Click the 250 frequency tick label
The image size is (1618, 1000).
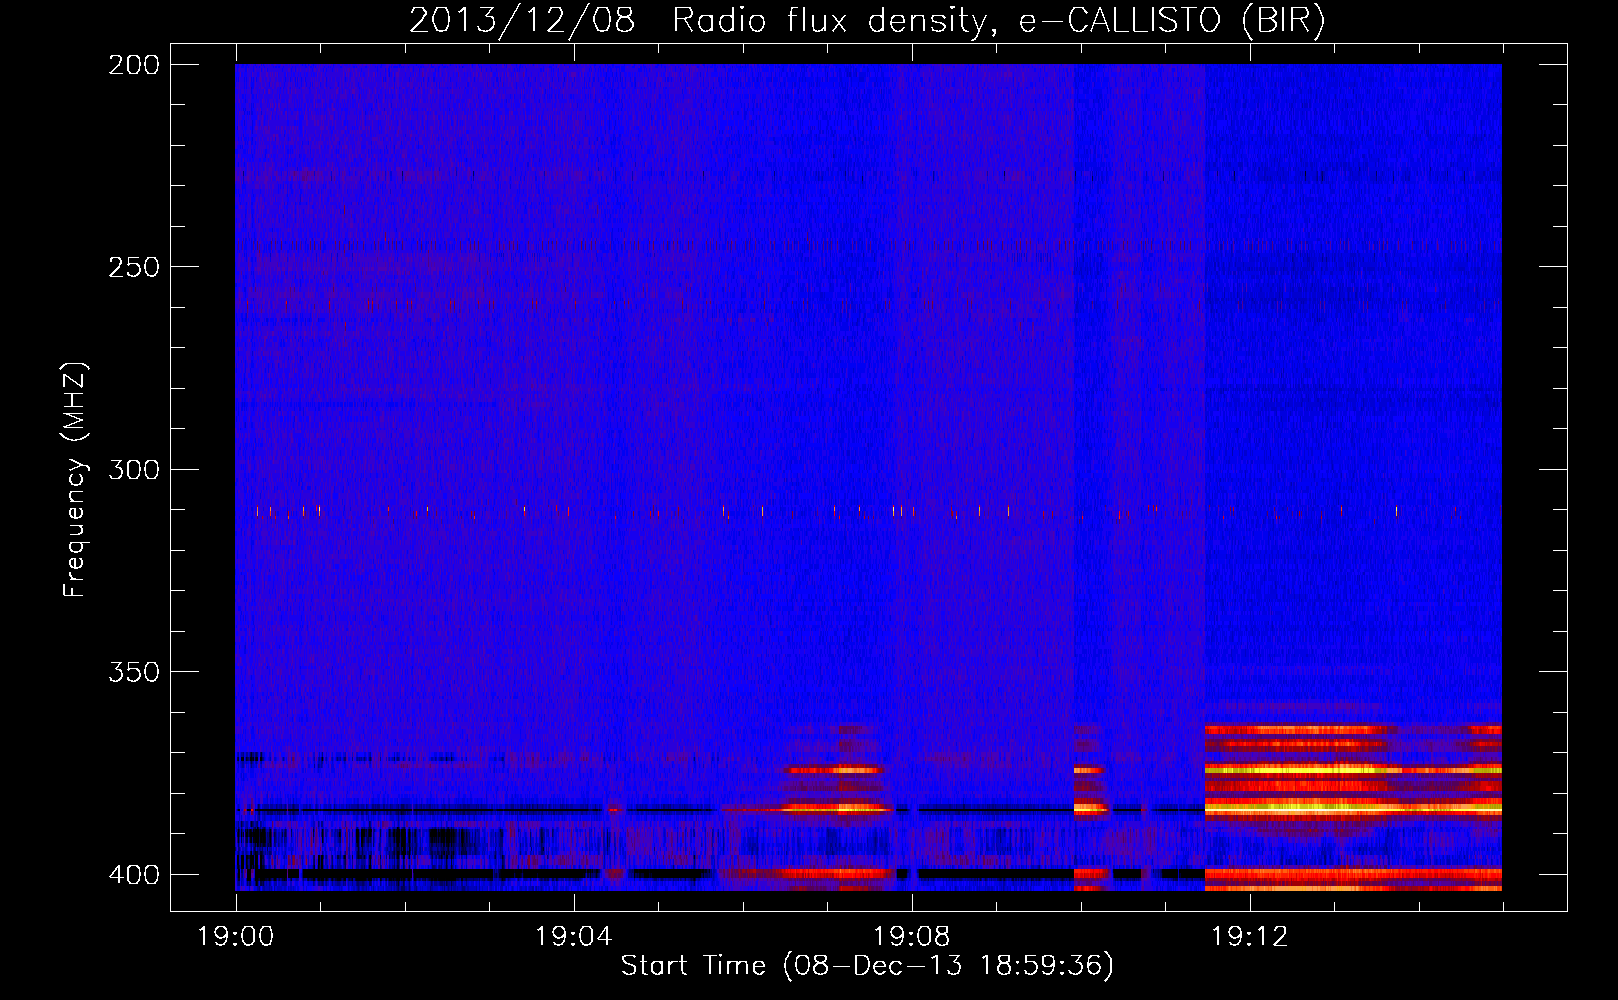[133, 267]
